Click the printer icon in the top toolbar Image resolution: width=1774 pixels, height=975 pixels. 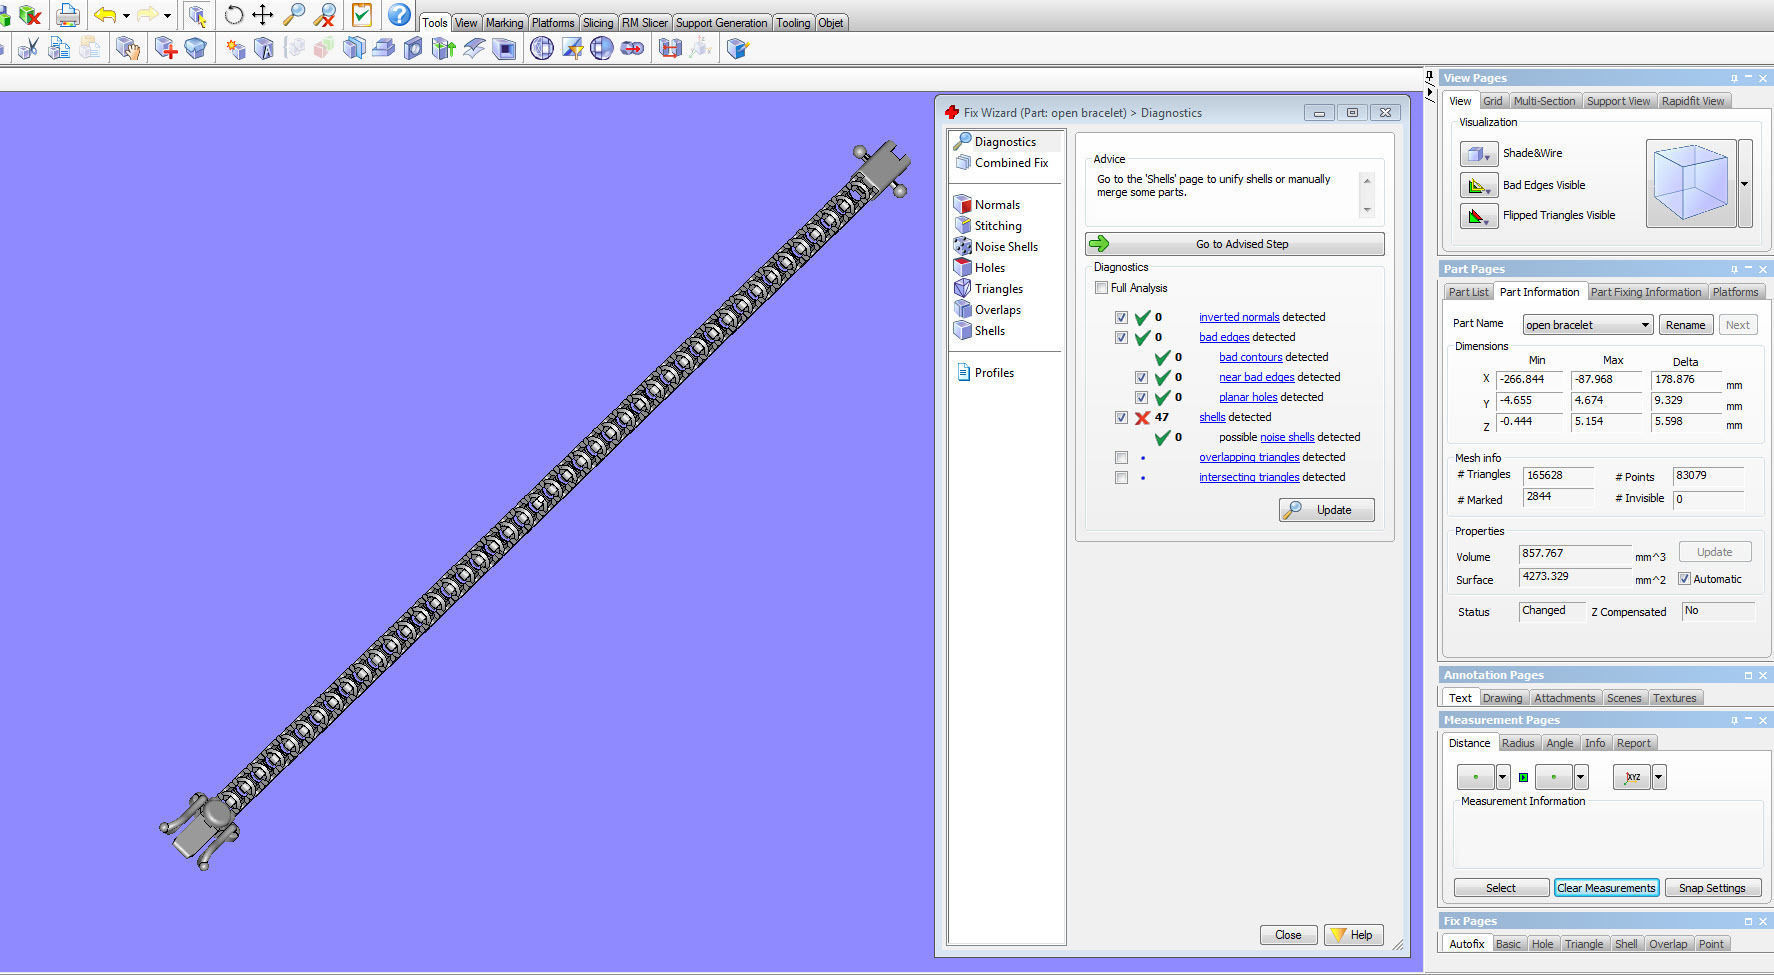click(x=68, y=15)
